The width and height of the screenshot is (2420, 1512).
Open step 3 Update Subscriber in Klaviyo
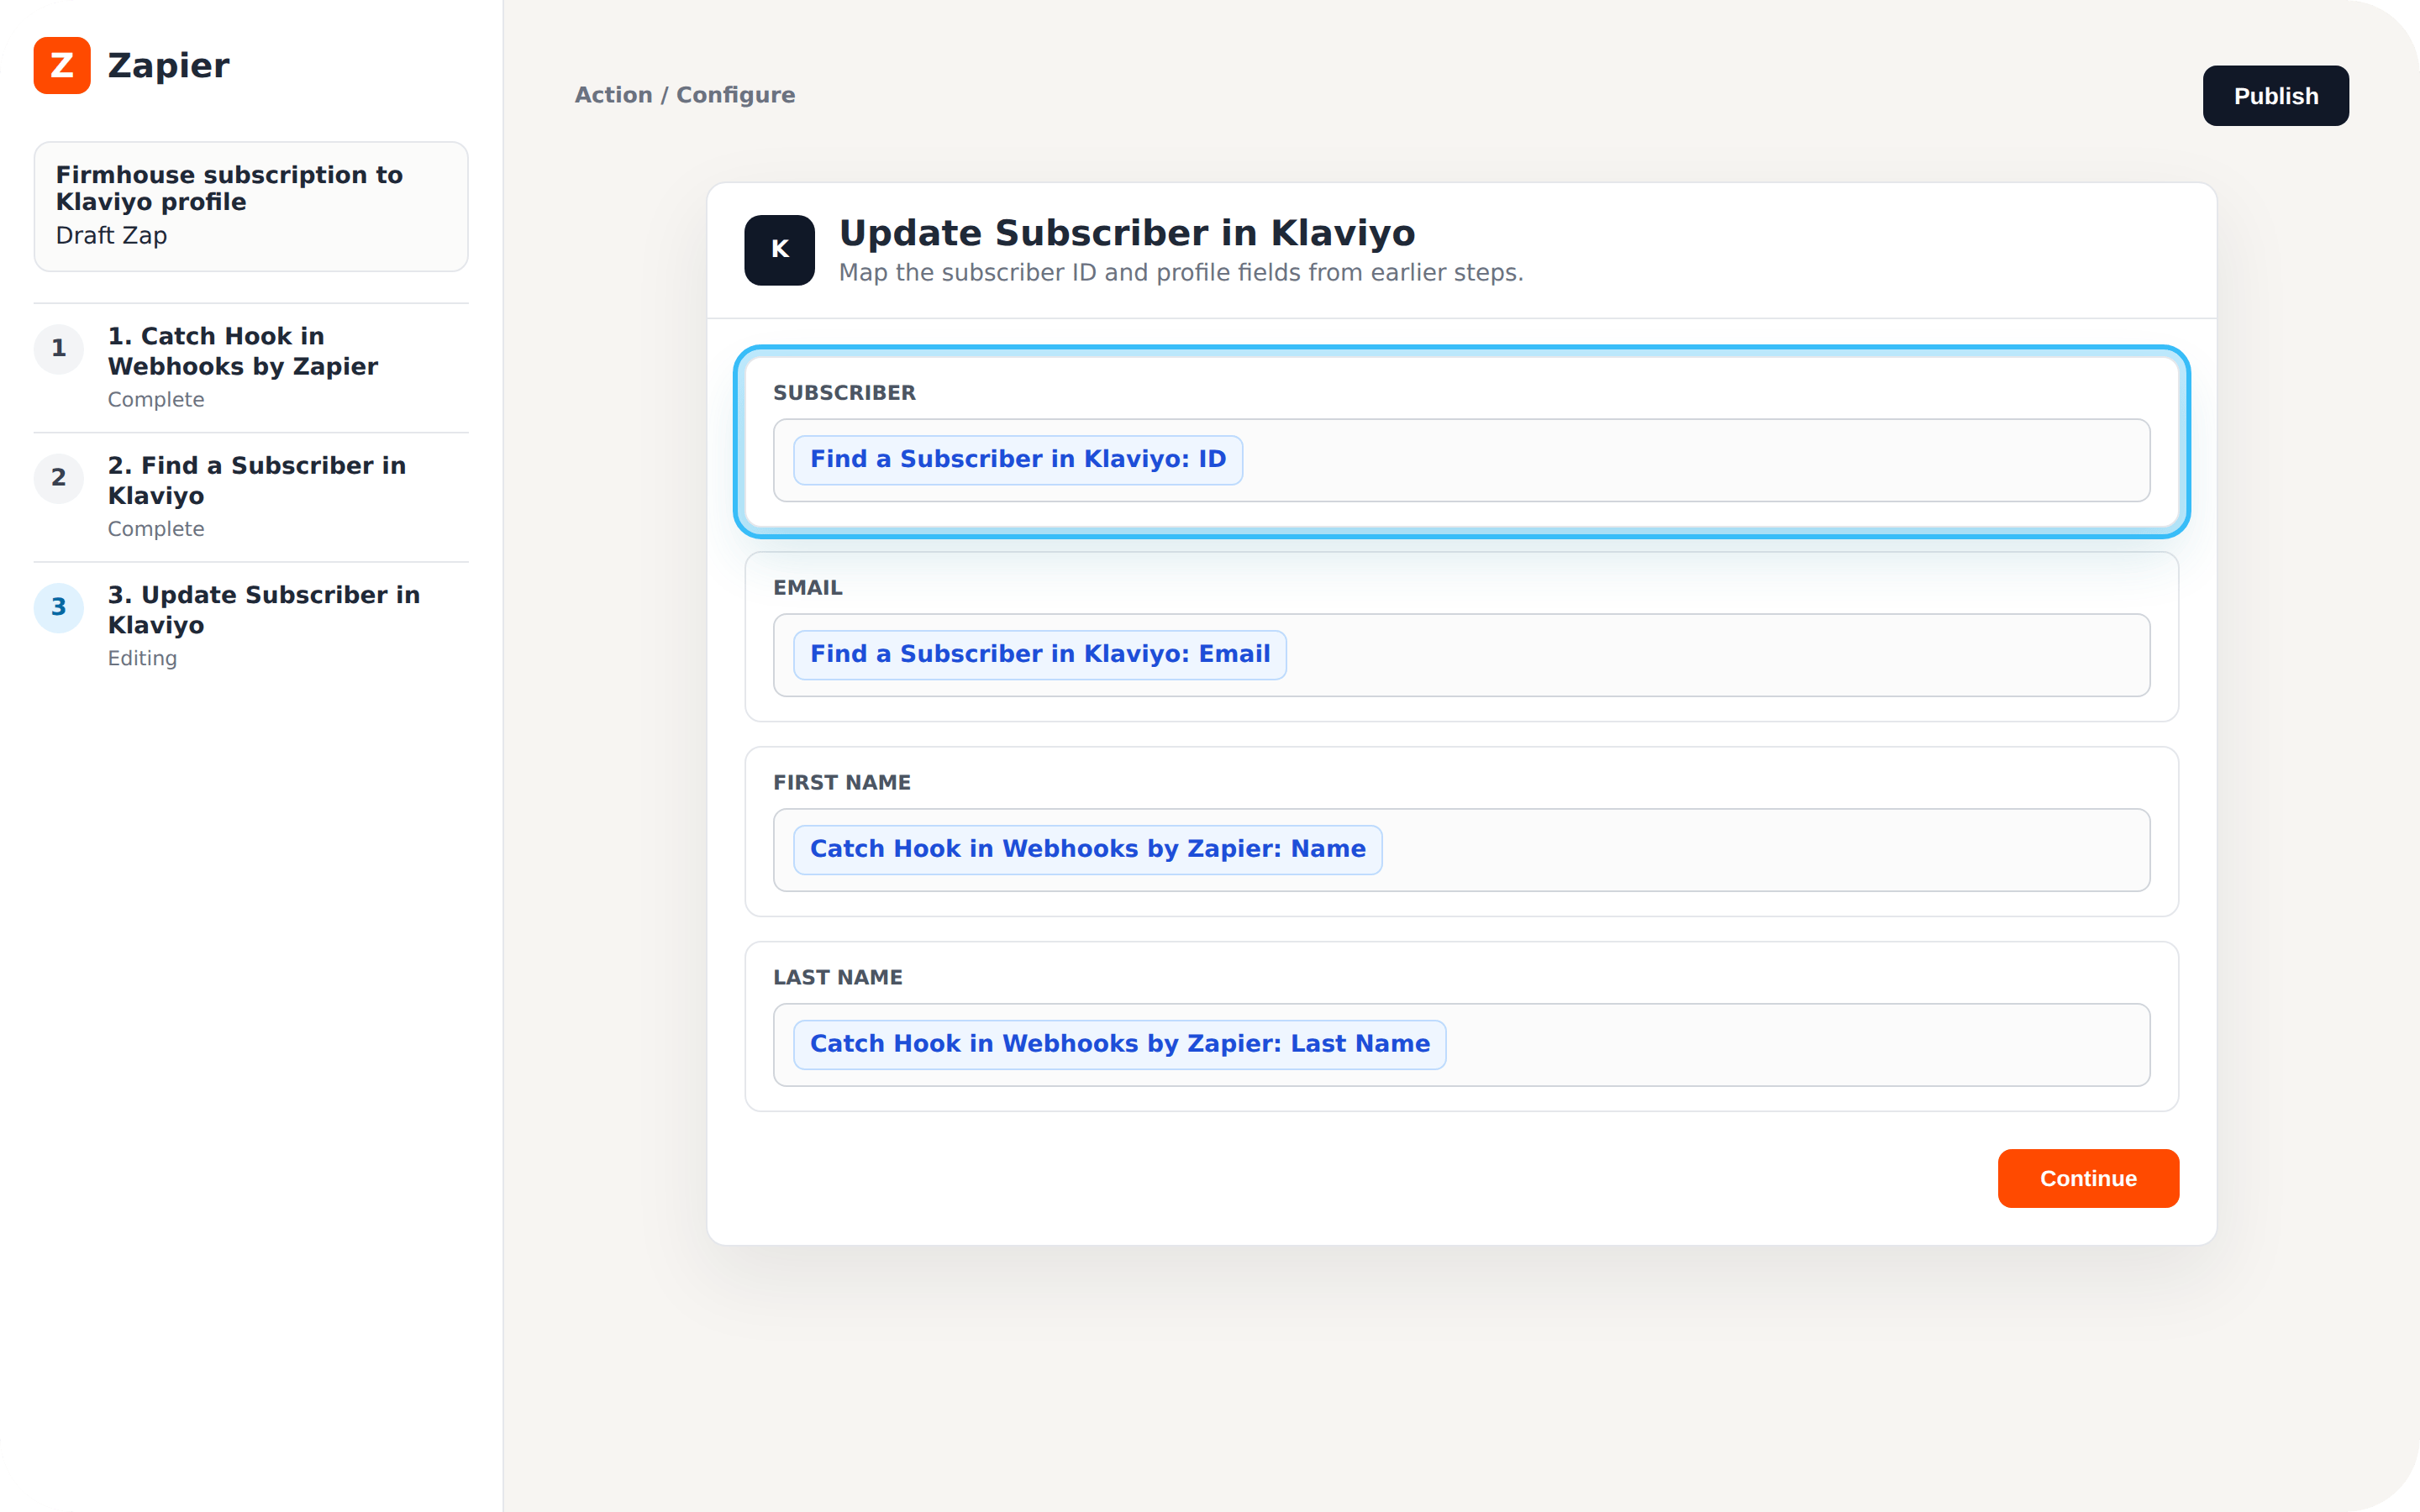[251, 626]
